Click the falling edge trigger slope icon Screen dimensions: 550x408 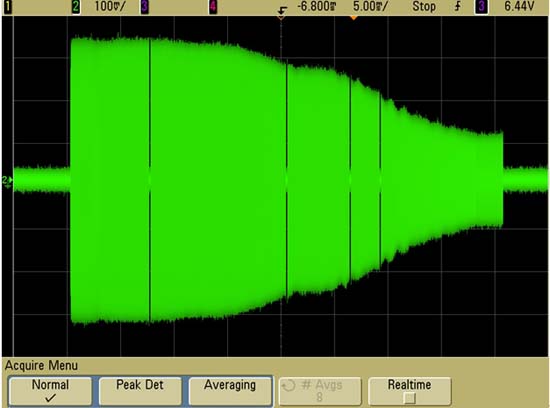(458, 6)
